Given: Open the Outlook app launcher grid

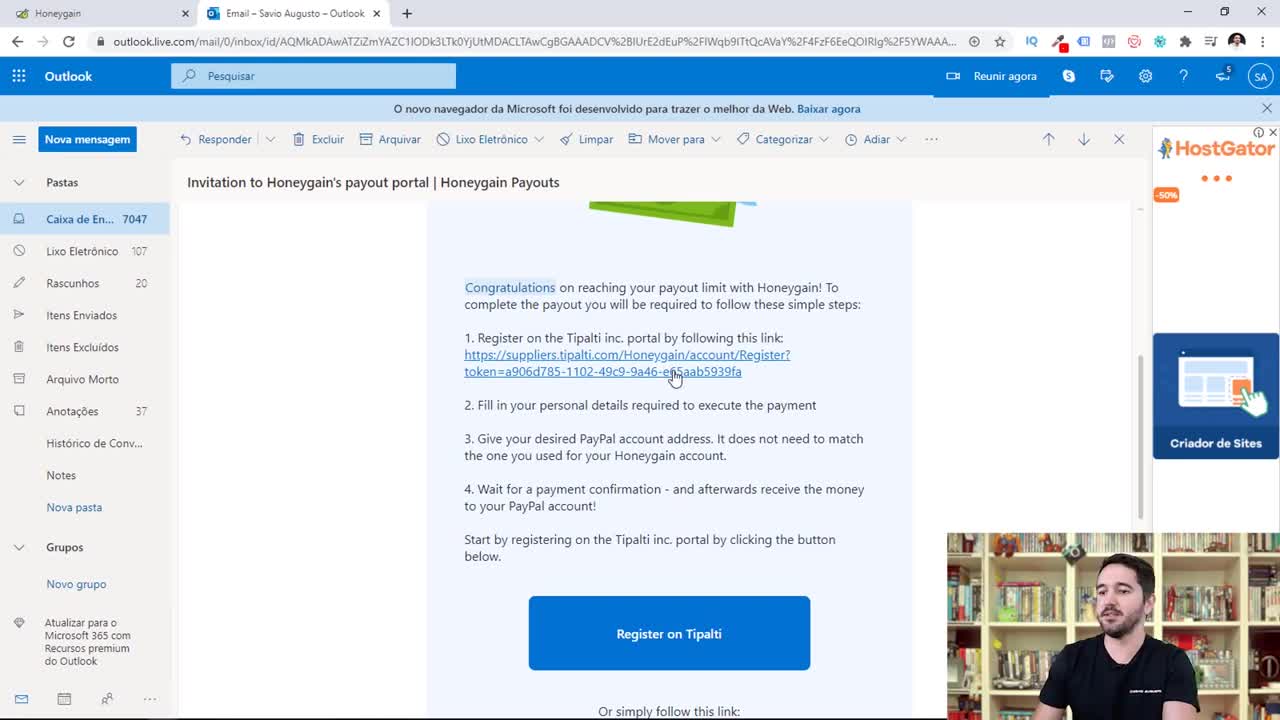Looking at the screenshot, I should click(19, 76).
